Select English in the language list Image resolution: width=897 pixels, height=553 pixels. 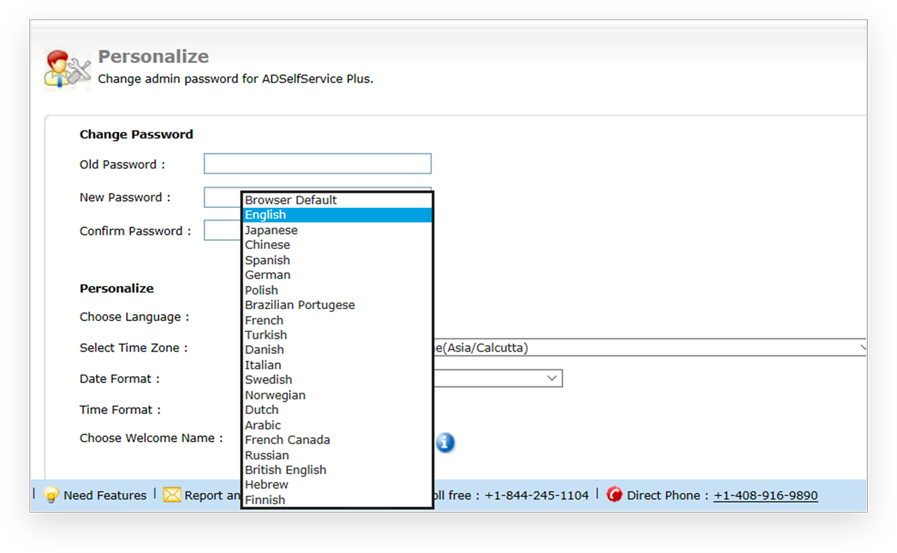[x=337, y=215]
